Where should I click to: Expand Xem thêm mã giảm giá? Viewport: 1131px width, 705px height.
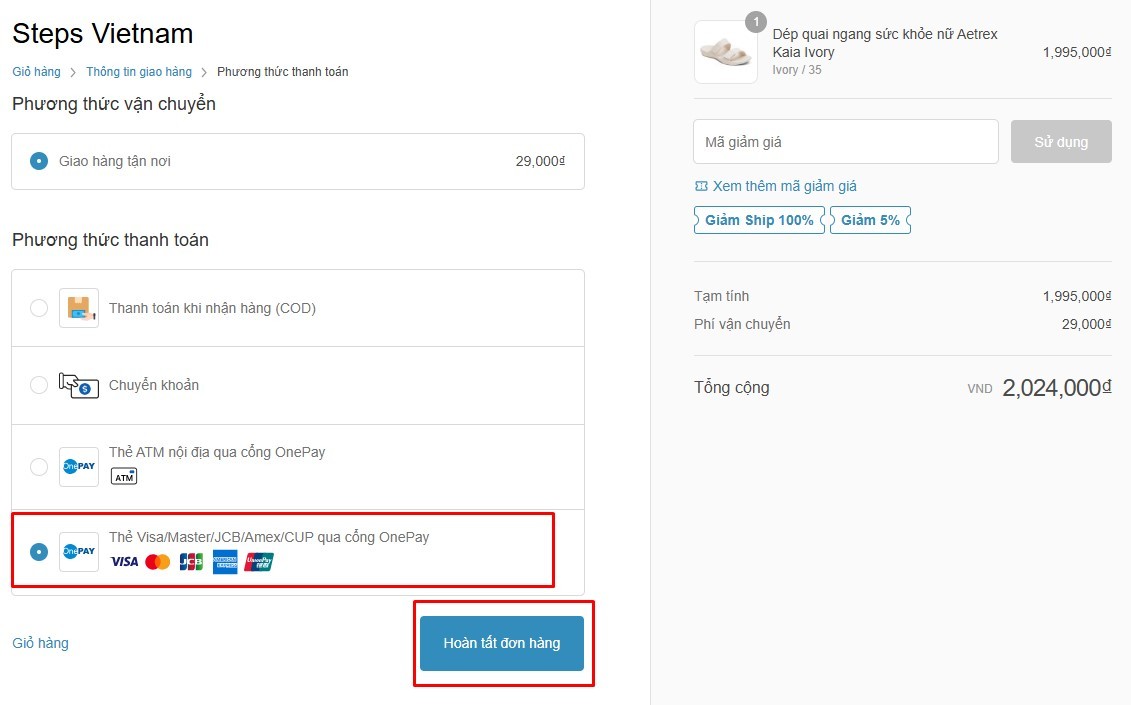pos(784,186)
